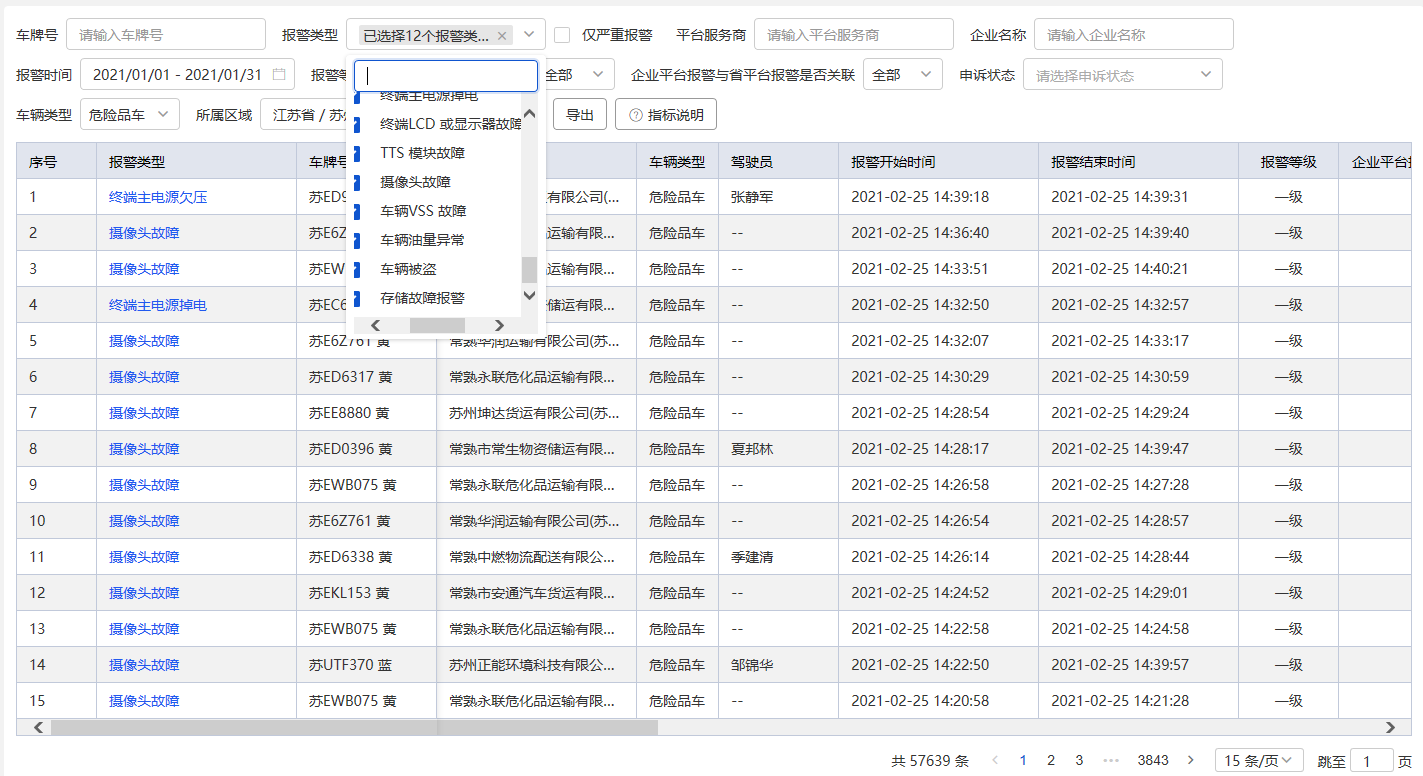This screenshot has height=776, width=1423.
Task: Click the table horizontal scrollbar thumb
Action: 355,727
